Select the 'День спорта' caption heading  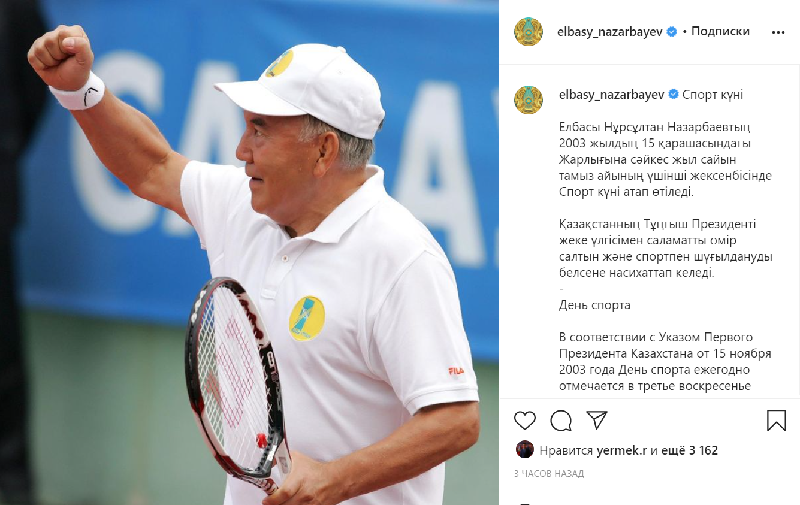594,305
